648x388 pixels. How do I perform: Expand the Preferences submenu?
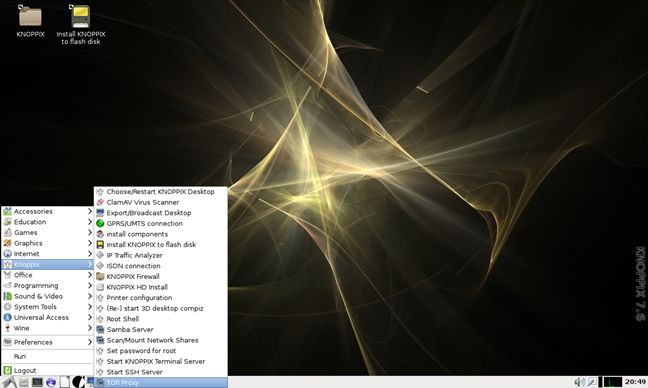point(47,342)
